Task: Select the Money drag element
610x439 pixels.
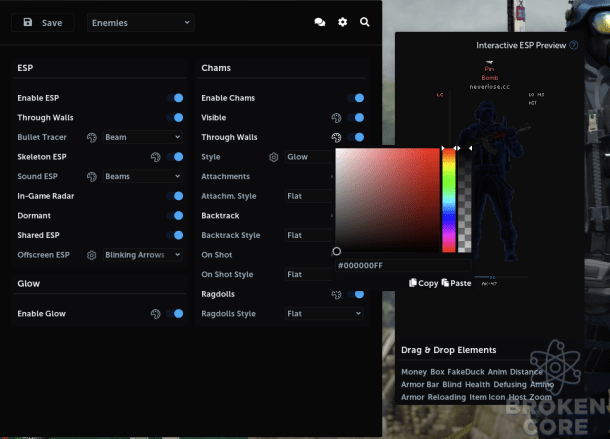Action: (414, 372)
